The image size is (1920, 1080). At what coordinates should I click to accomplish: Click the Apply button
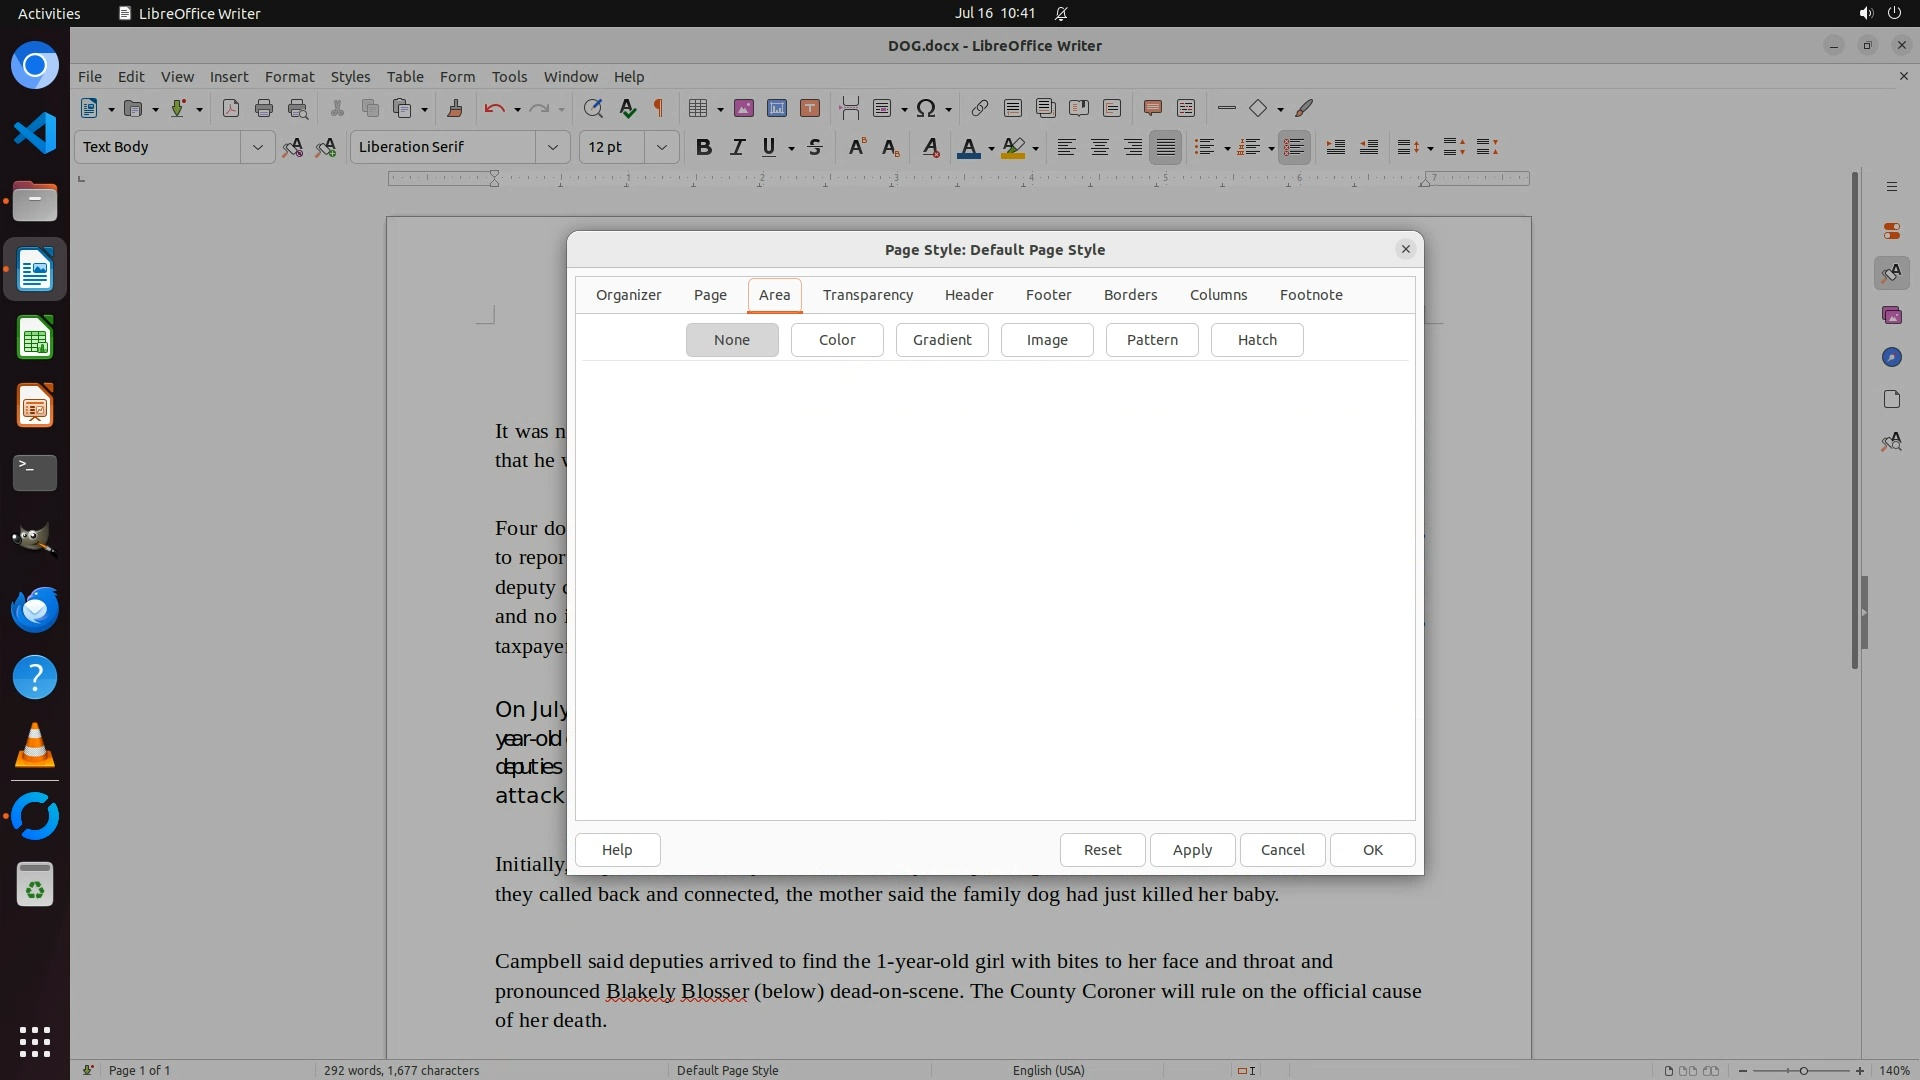click(x=1192, y=850)
